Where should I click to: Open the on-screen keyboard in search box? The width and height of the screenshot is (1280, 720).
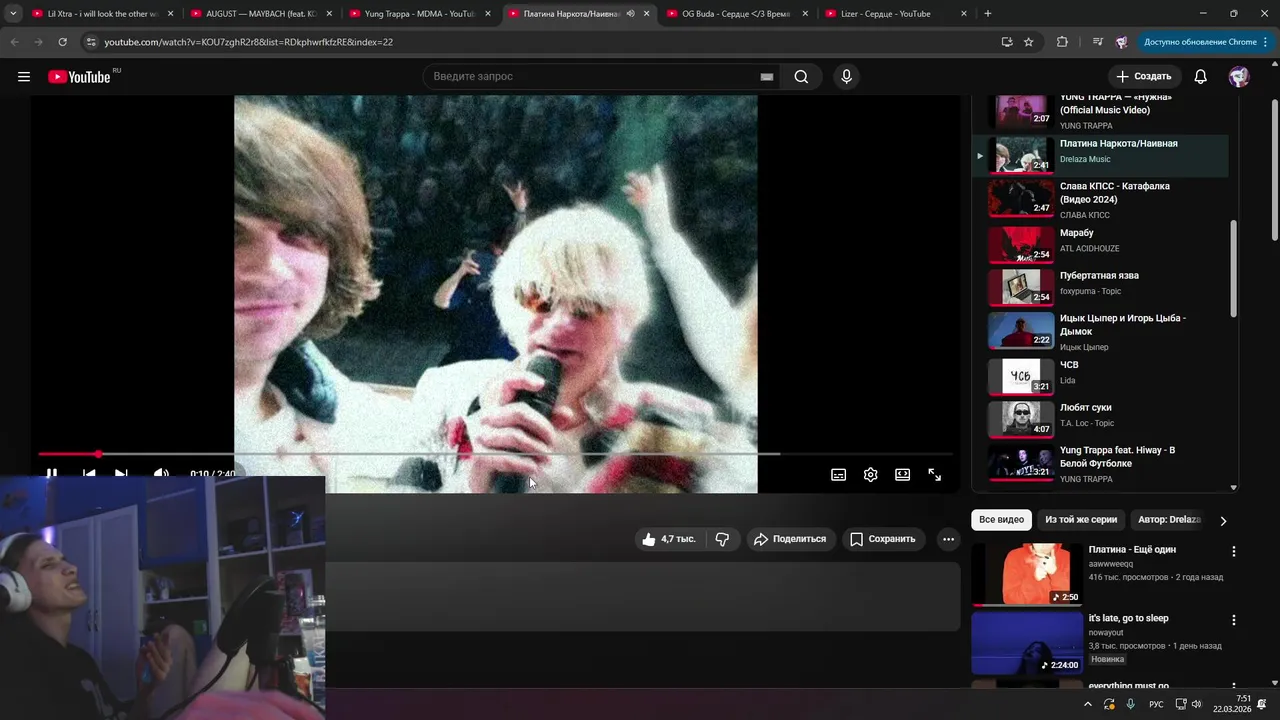tap(767, 77)
